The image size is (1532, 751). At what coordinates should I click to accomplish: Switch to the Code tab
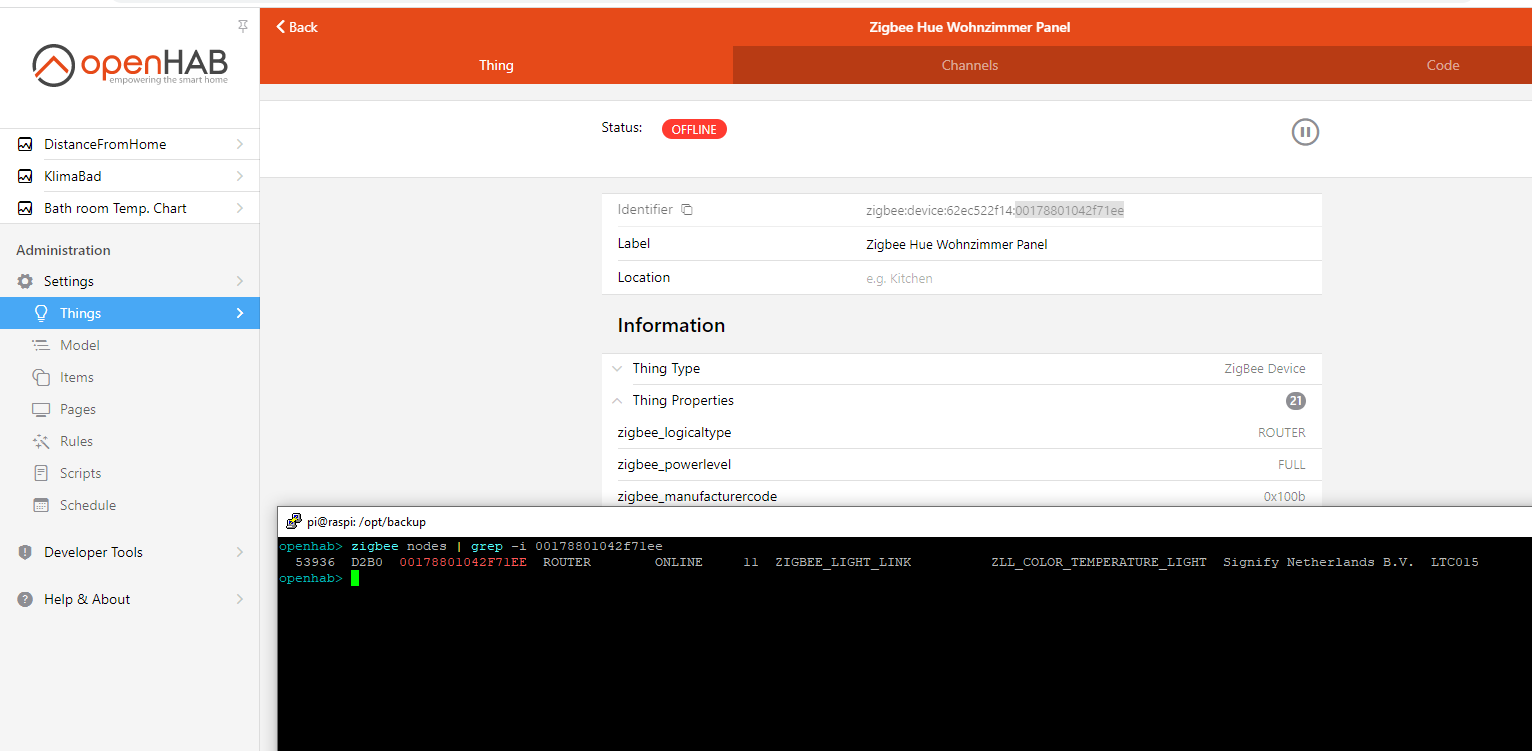pos(1442,65)
